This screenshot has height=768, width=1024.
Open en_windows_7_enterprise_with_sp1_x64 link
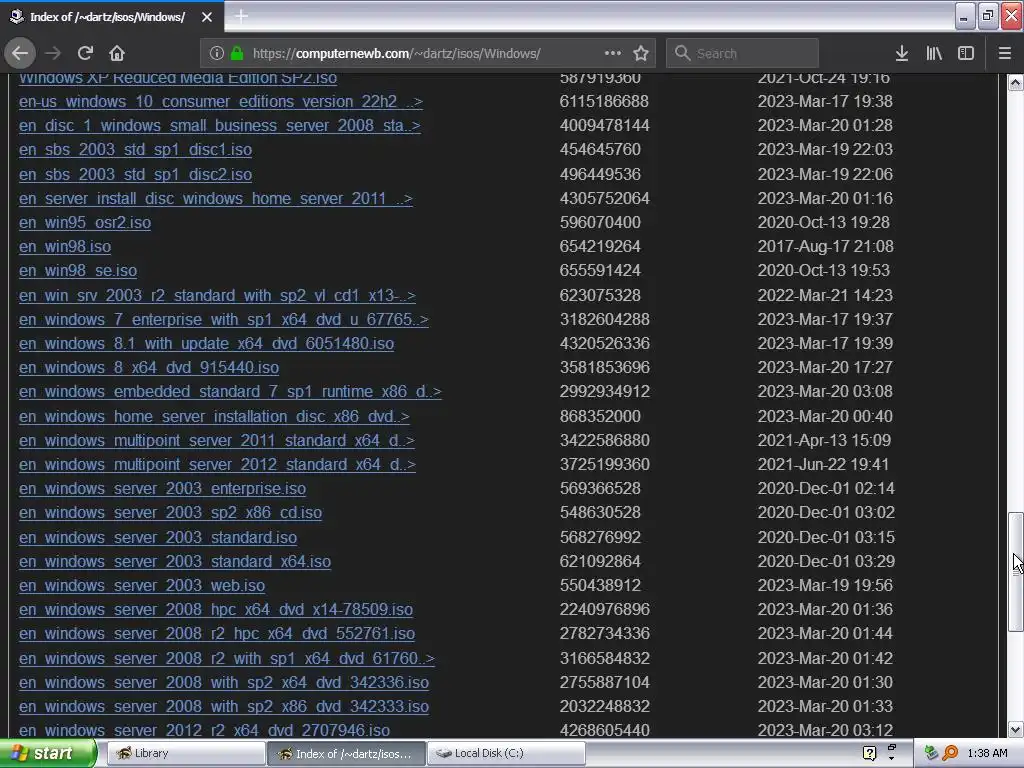[x=223, y=319]
